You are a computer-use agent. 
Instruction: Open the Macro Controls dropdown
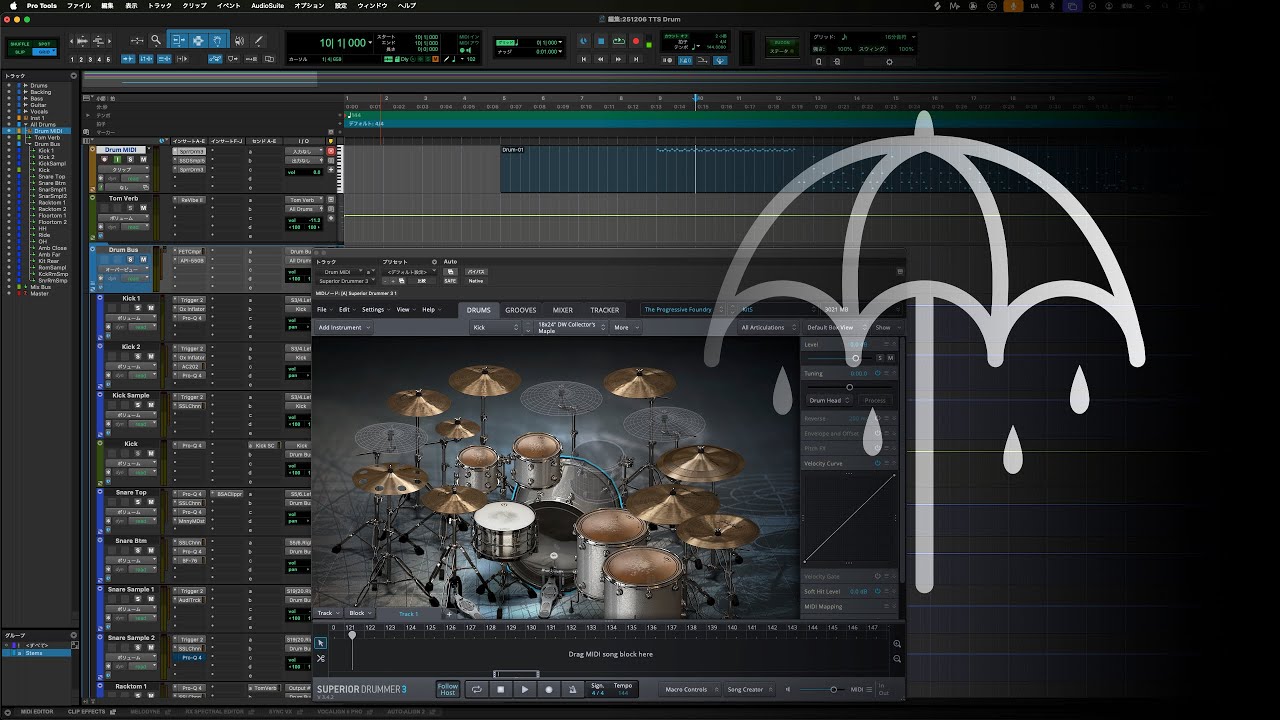pyautogui.click(x=690, y=689)
